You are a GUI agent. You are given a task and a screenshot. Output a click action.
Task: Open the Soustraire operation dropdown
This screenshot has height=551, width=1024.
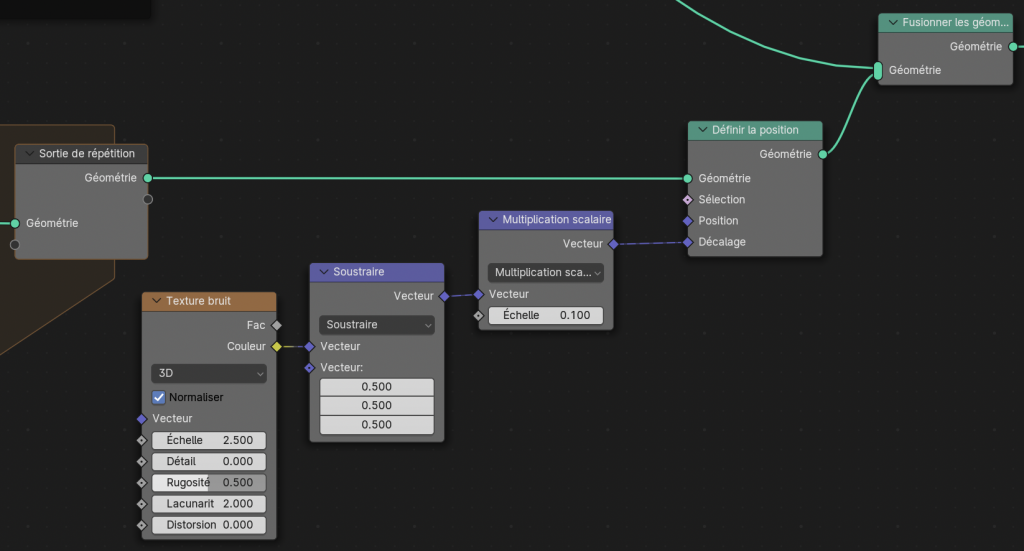377,325
